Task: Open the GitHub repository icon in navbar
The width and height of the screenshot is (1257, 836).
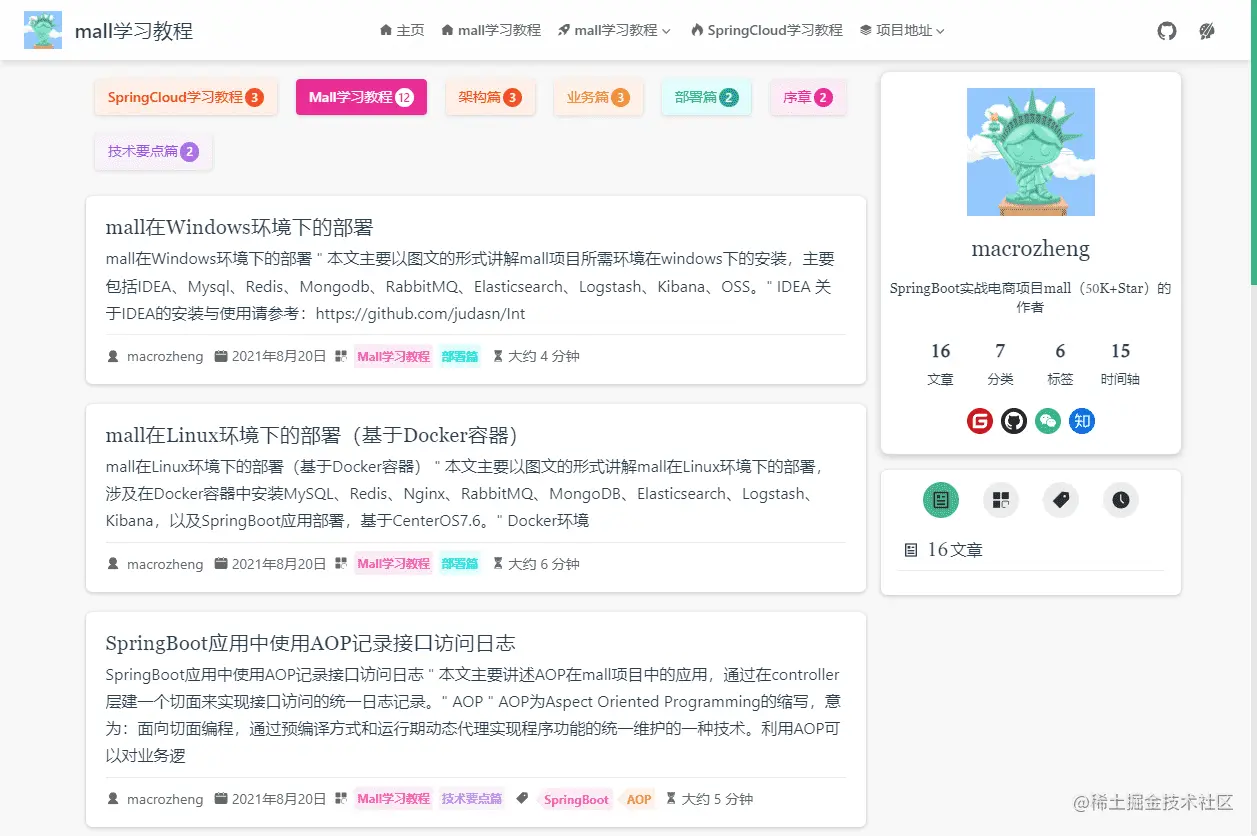Action: coord(1167,31)
